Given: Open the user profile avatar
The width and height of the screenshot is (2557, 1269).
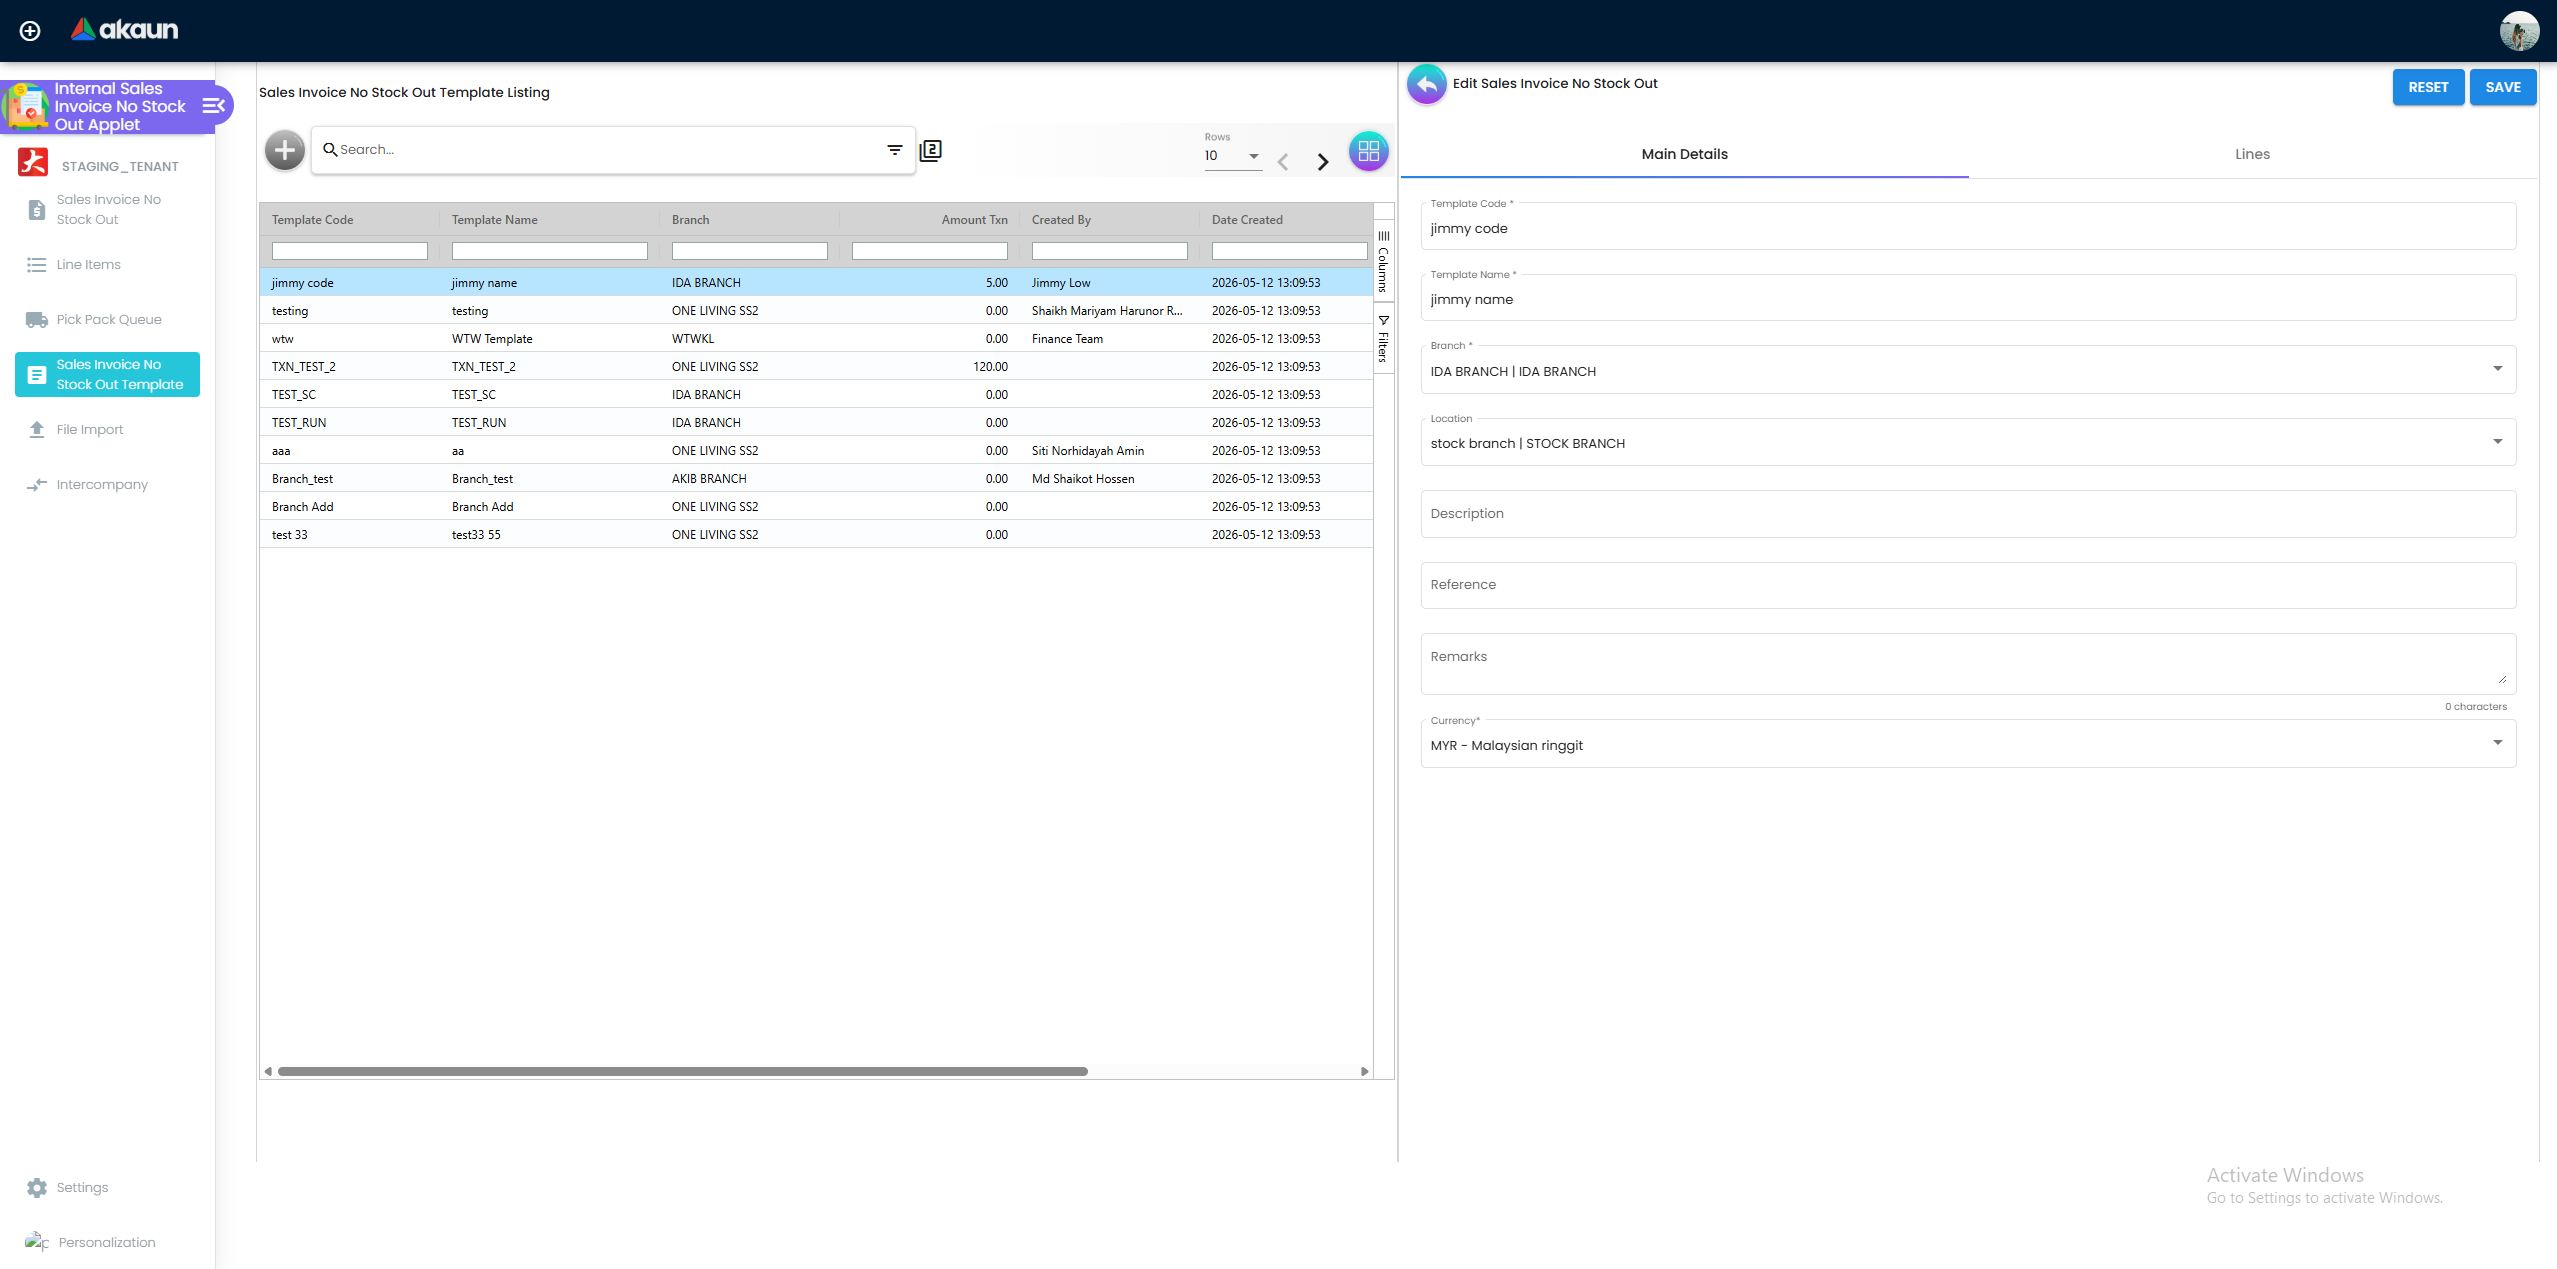Looking at the screenshot, I should pyautogui.click(x=2519, y=31).
